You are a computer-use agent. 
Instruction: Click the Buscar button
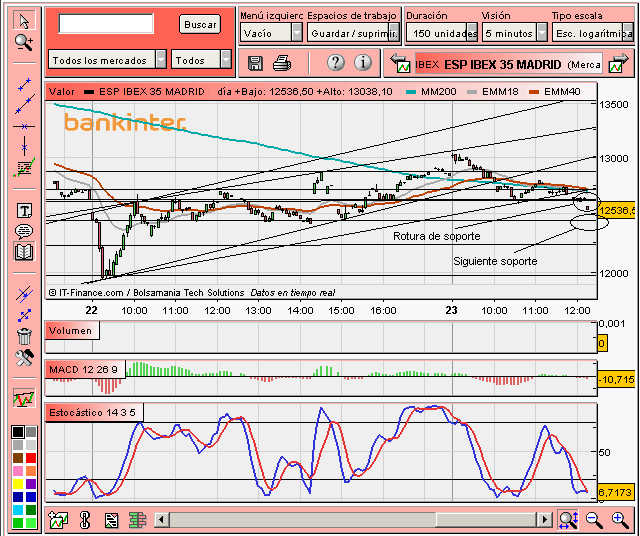200,24
